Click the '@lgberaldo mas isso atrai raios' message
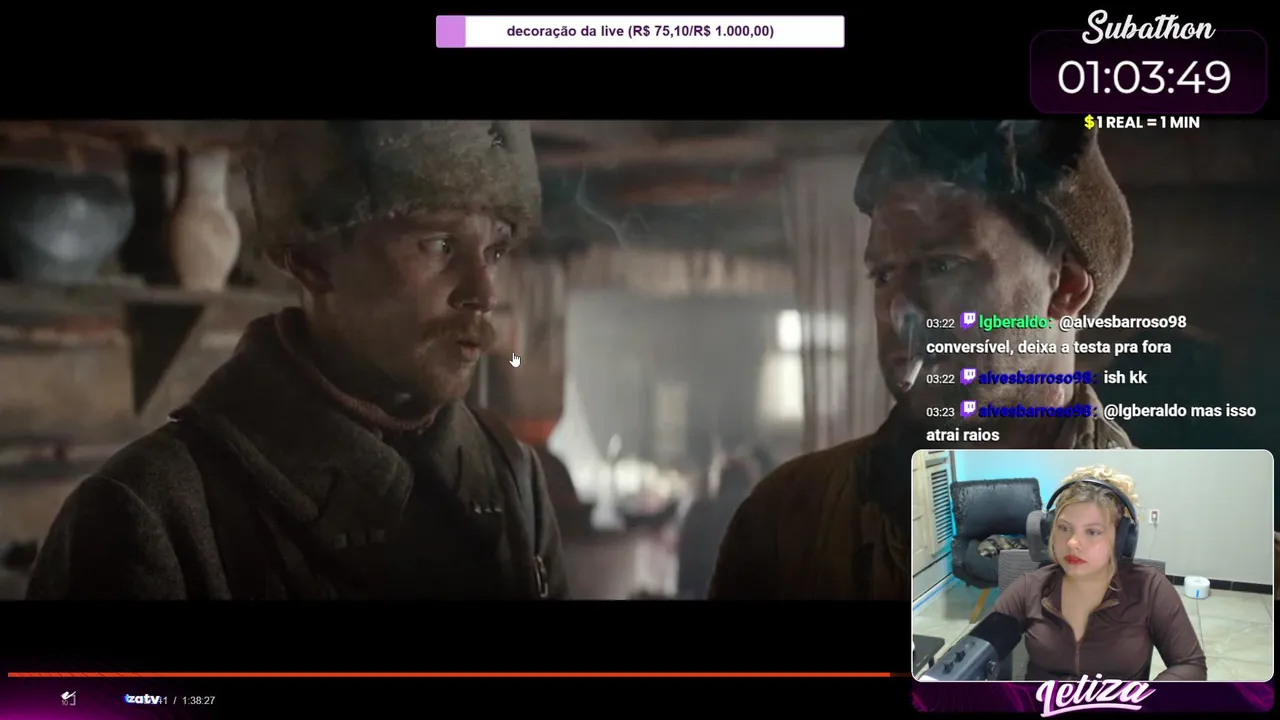 tap(1091, 423)
